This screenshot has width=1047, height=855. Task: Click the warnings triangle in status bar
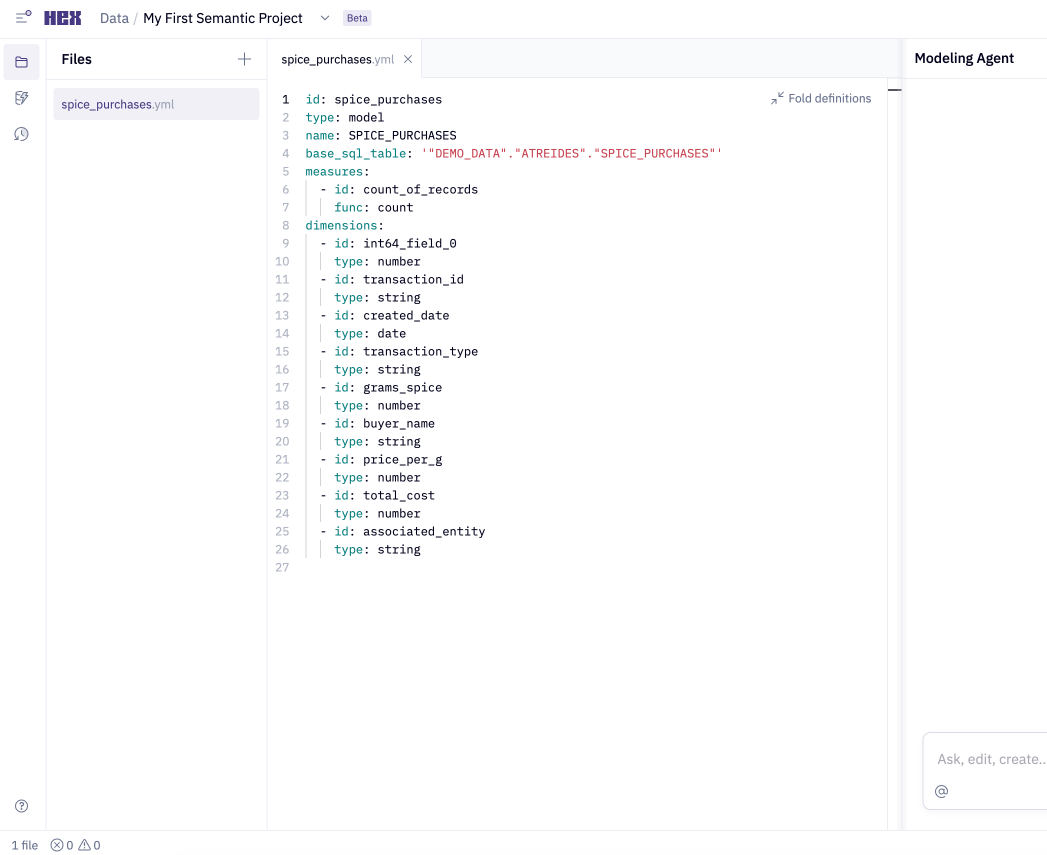(89, 845)
